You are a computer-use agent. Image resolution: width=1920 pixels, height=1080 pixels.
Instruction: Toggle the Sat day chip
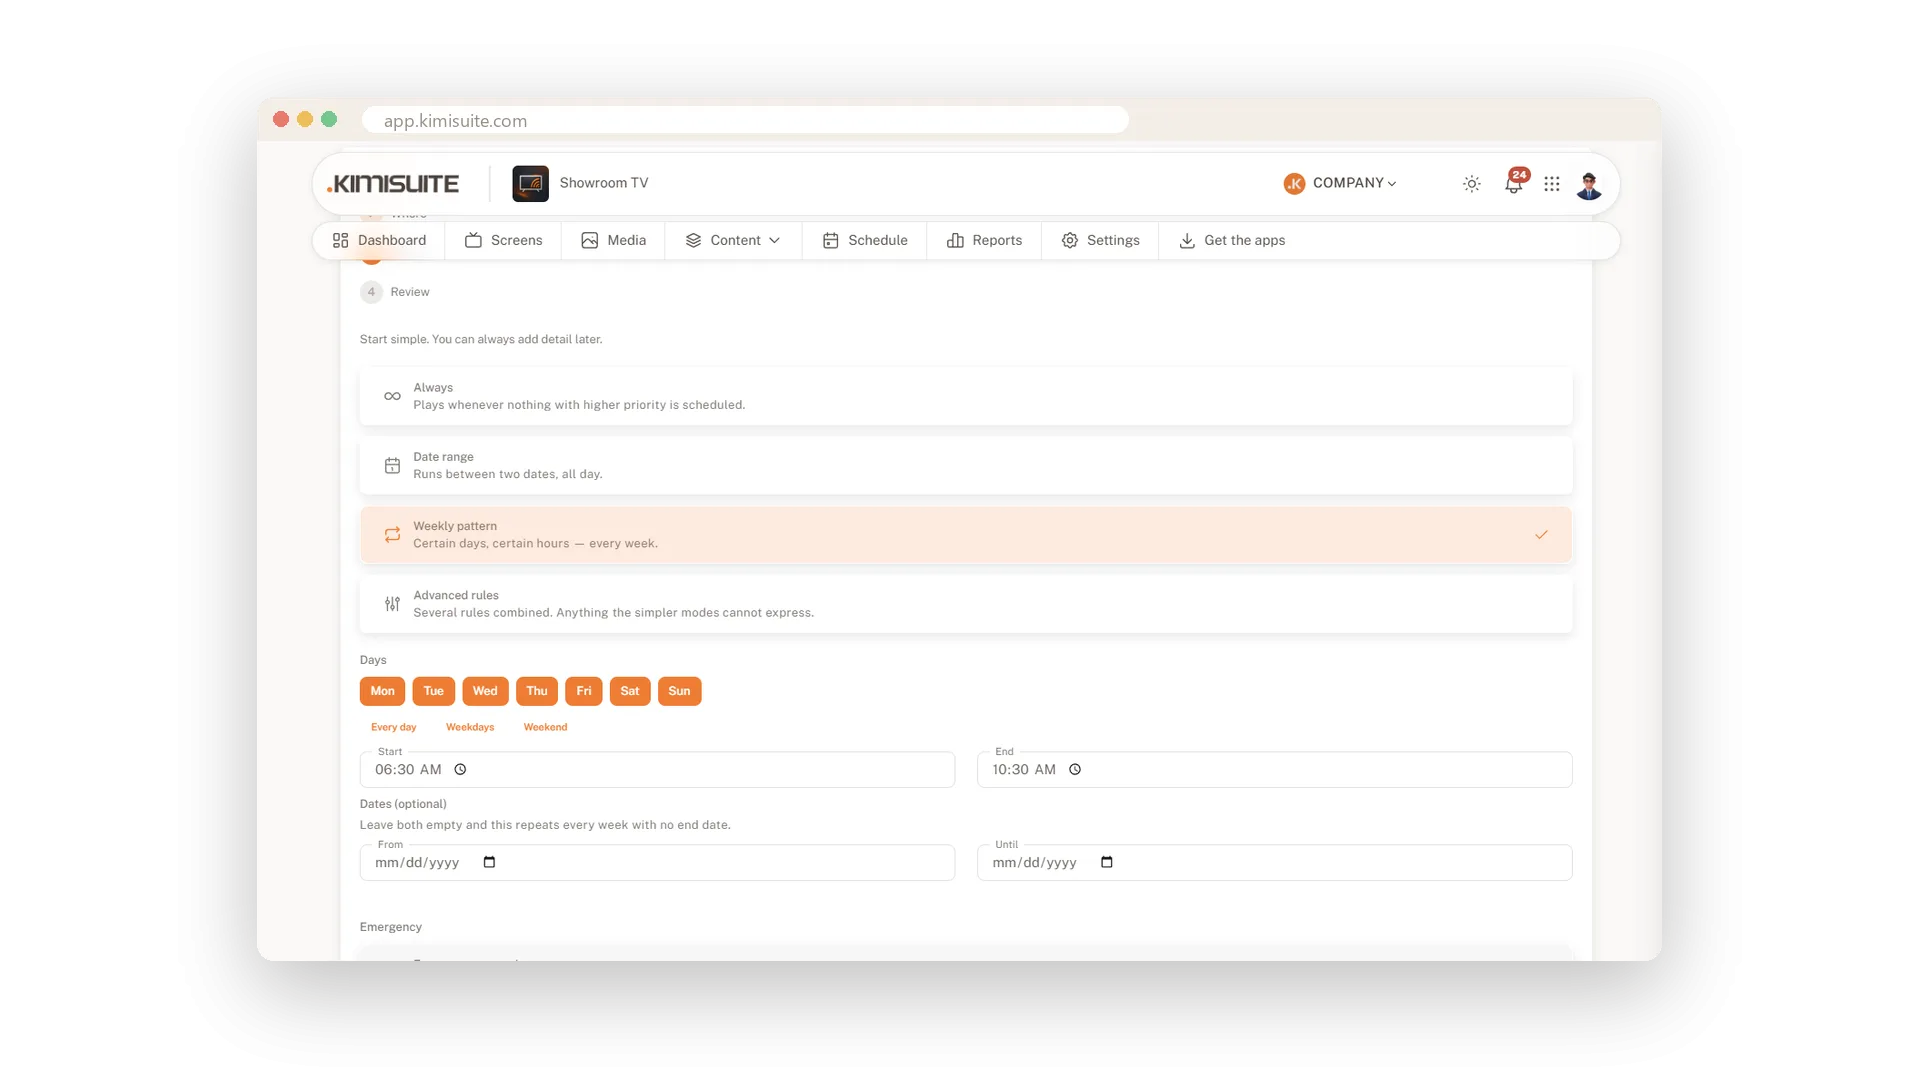[x=630, y=691]
